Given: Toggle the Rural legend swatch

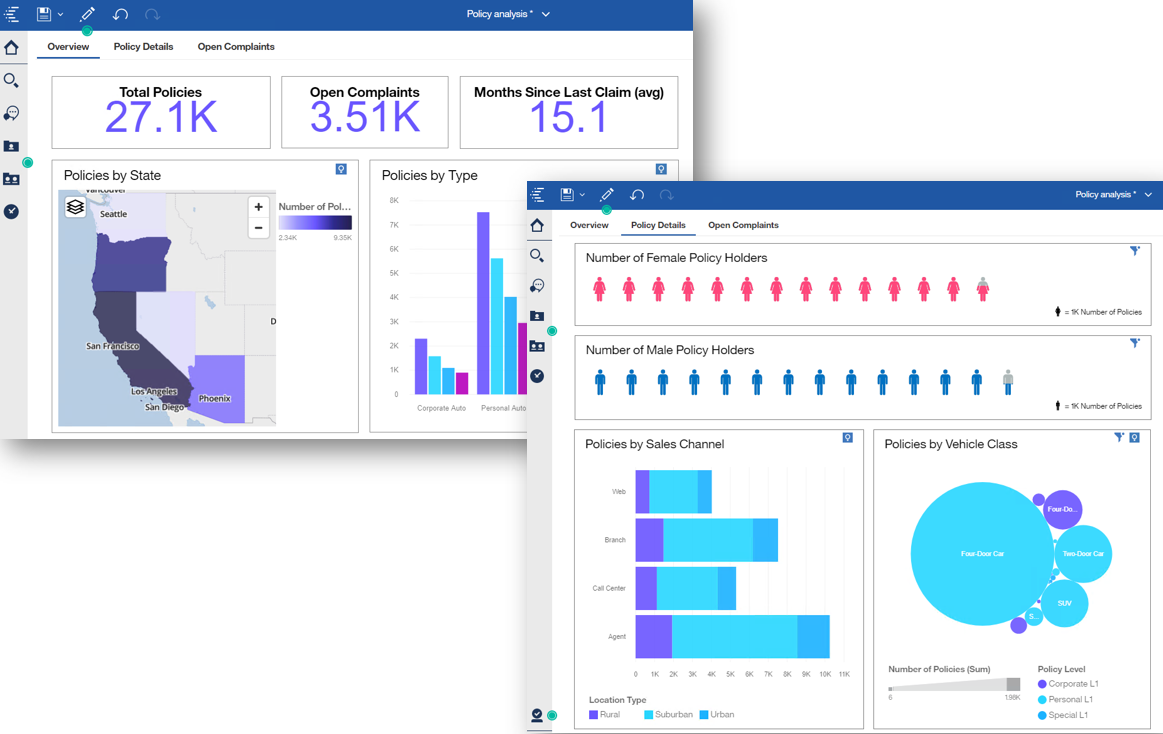Looking at the screenshot, I should 593,715.
